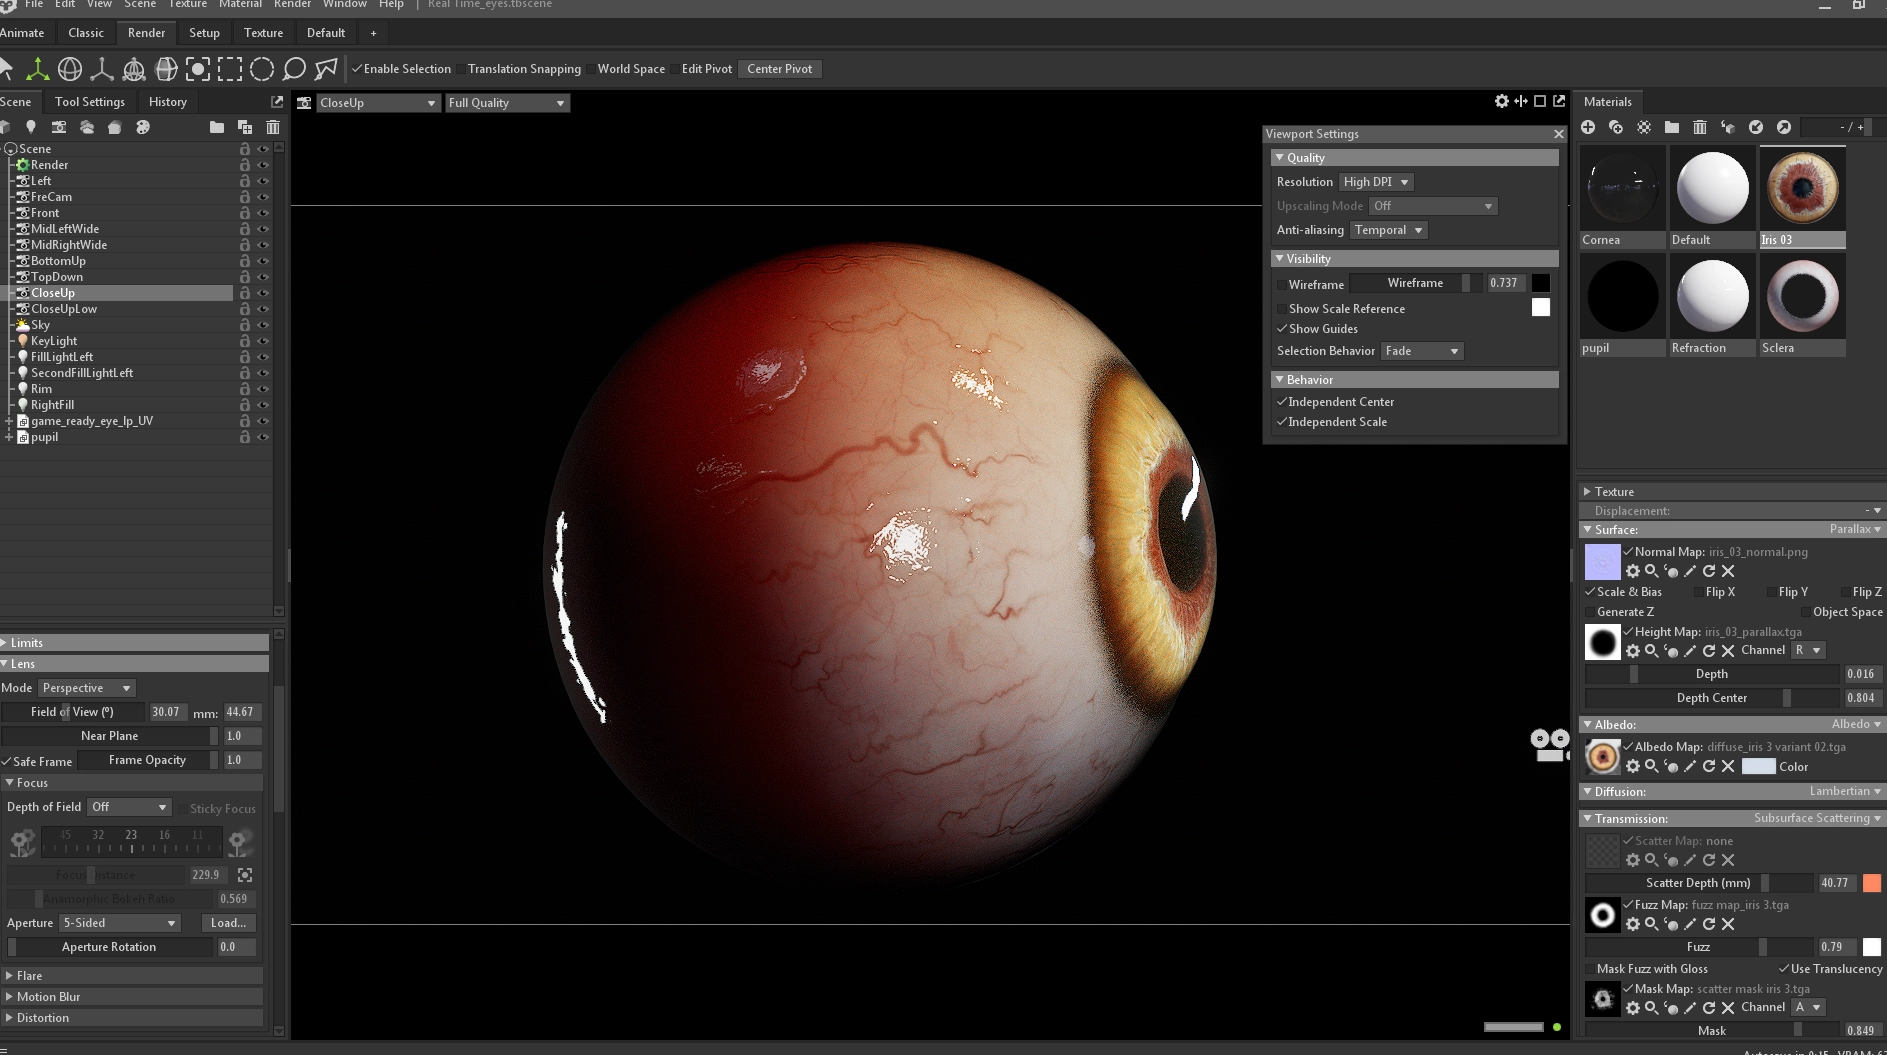Add a new light to scene
This screenshot has height=1055, width=1887.
point(31,127)
